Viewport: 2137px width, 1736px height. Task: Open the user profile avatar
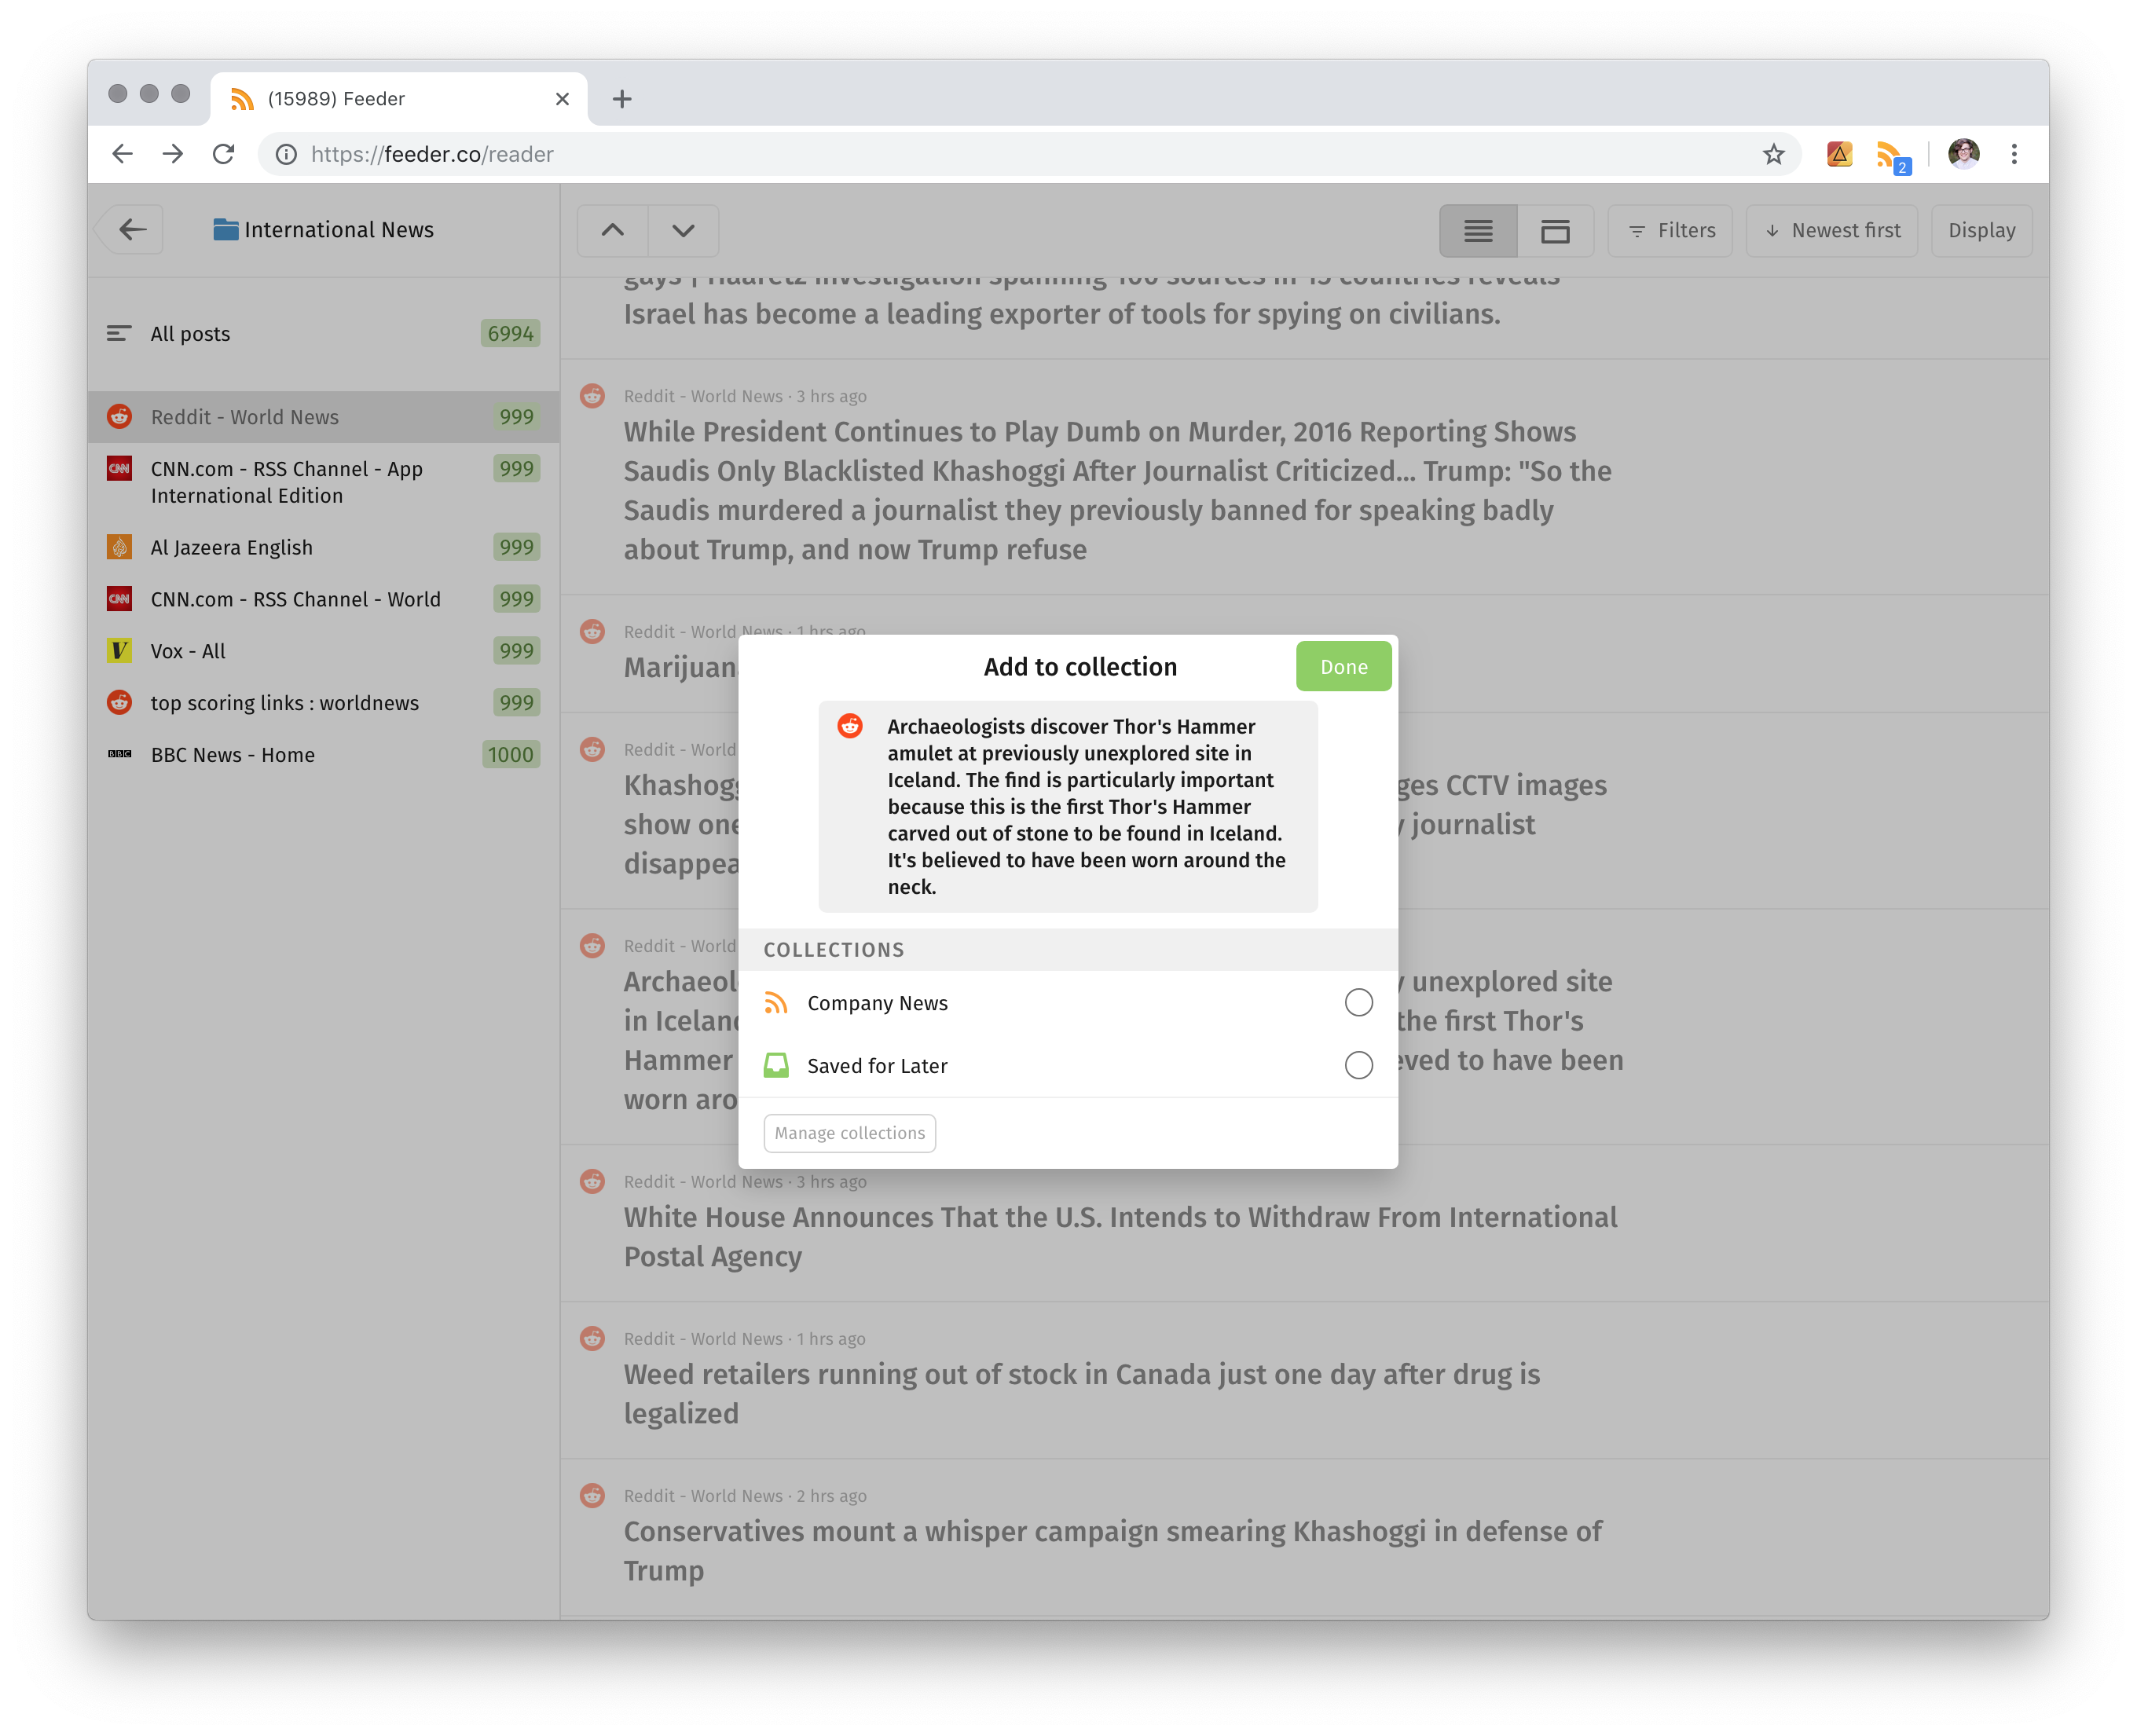click(1963, 153)
